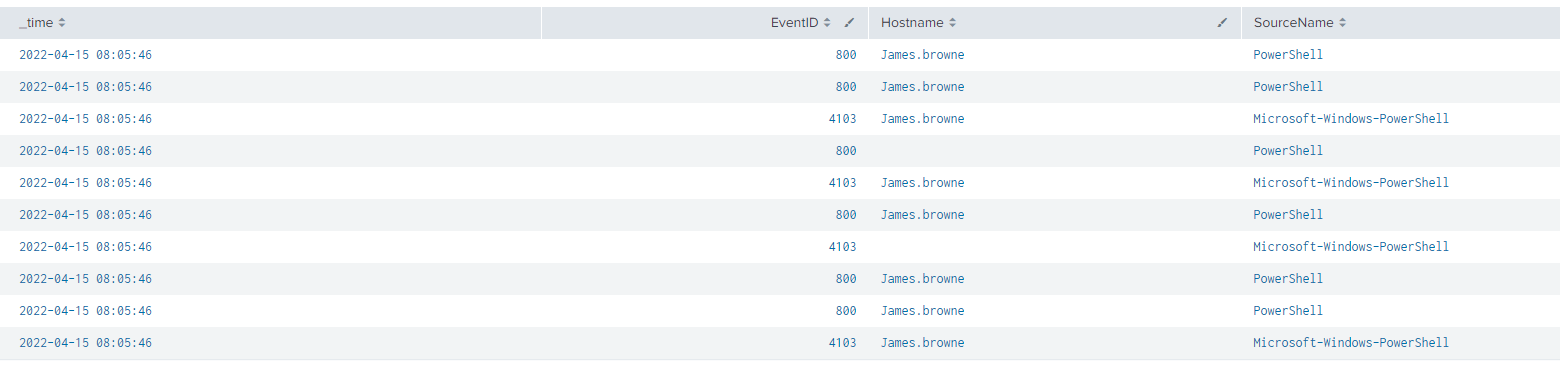Screen dimensions: 1560x371
Task: Open the timestamp in the bottom result row
Action: [x=86, y=343]
